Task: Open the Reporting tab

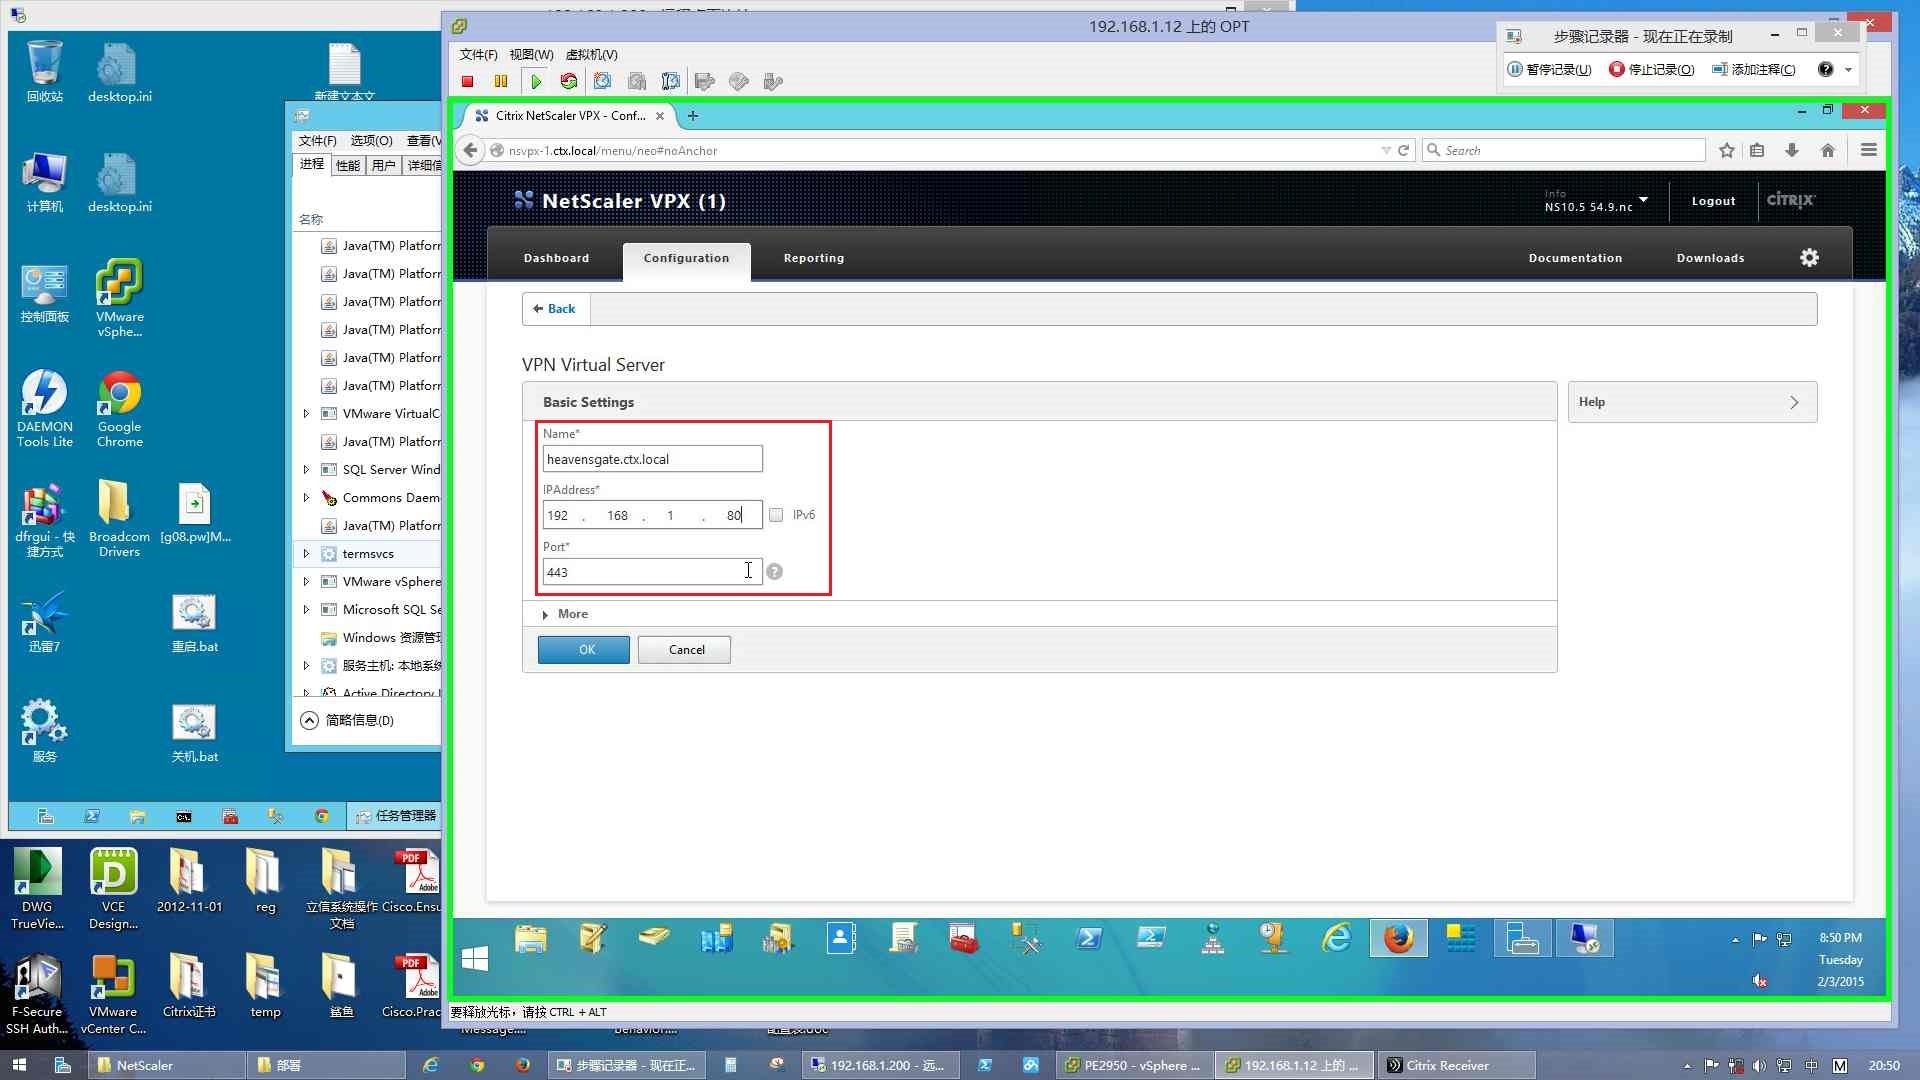Action: click(x=814, y=259)
